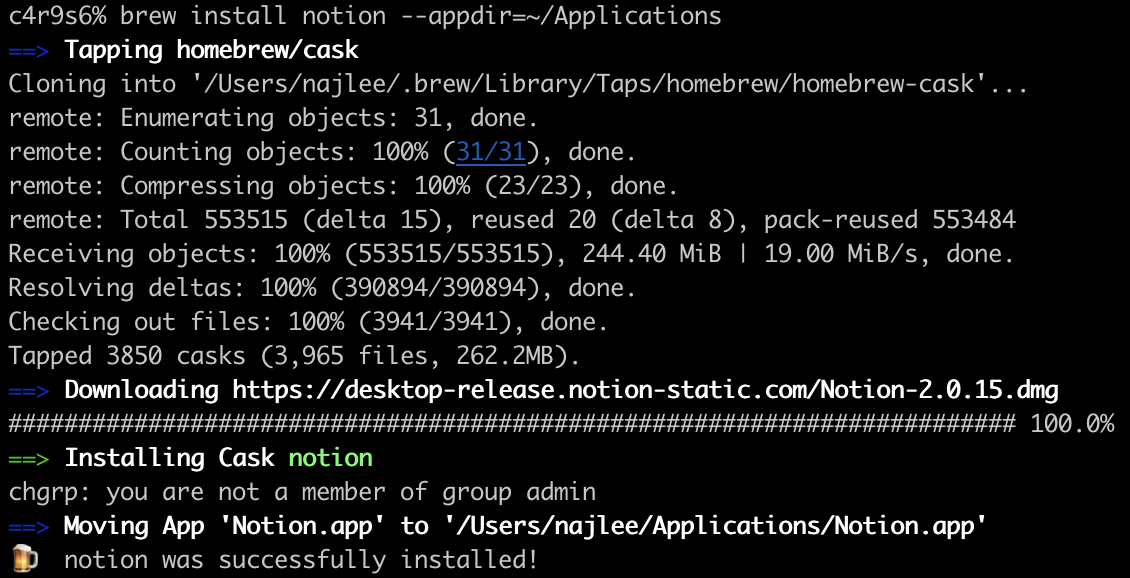Click the 'Cloning into' path line
This screenshot has width=1130, height=578.
coord(518,84)
